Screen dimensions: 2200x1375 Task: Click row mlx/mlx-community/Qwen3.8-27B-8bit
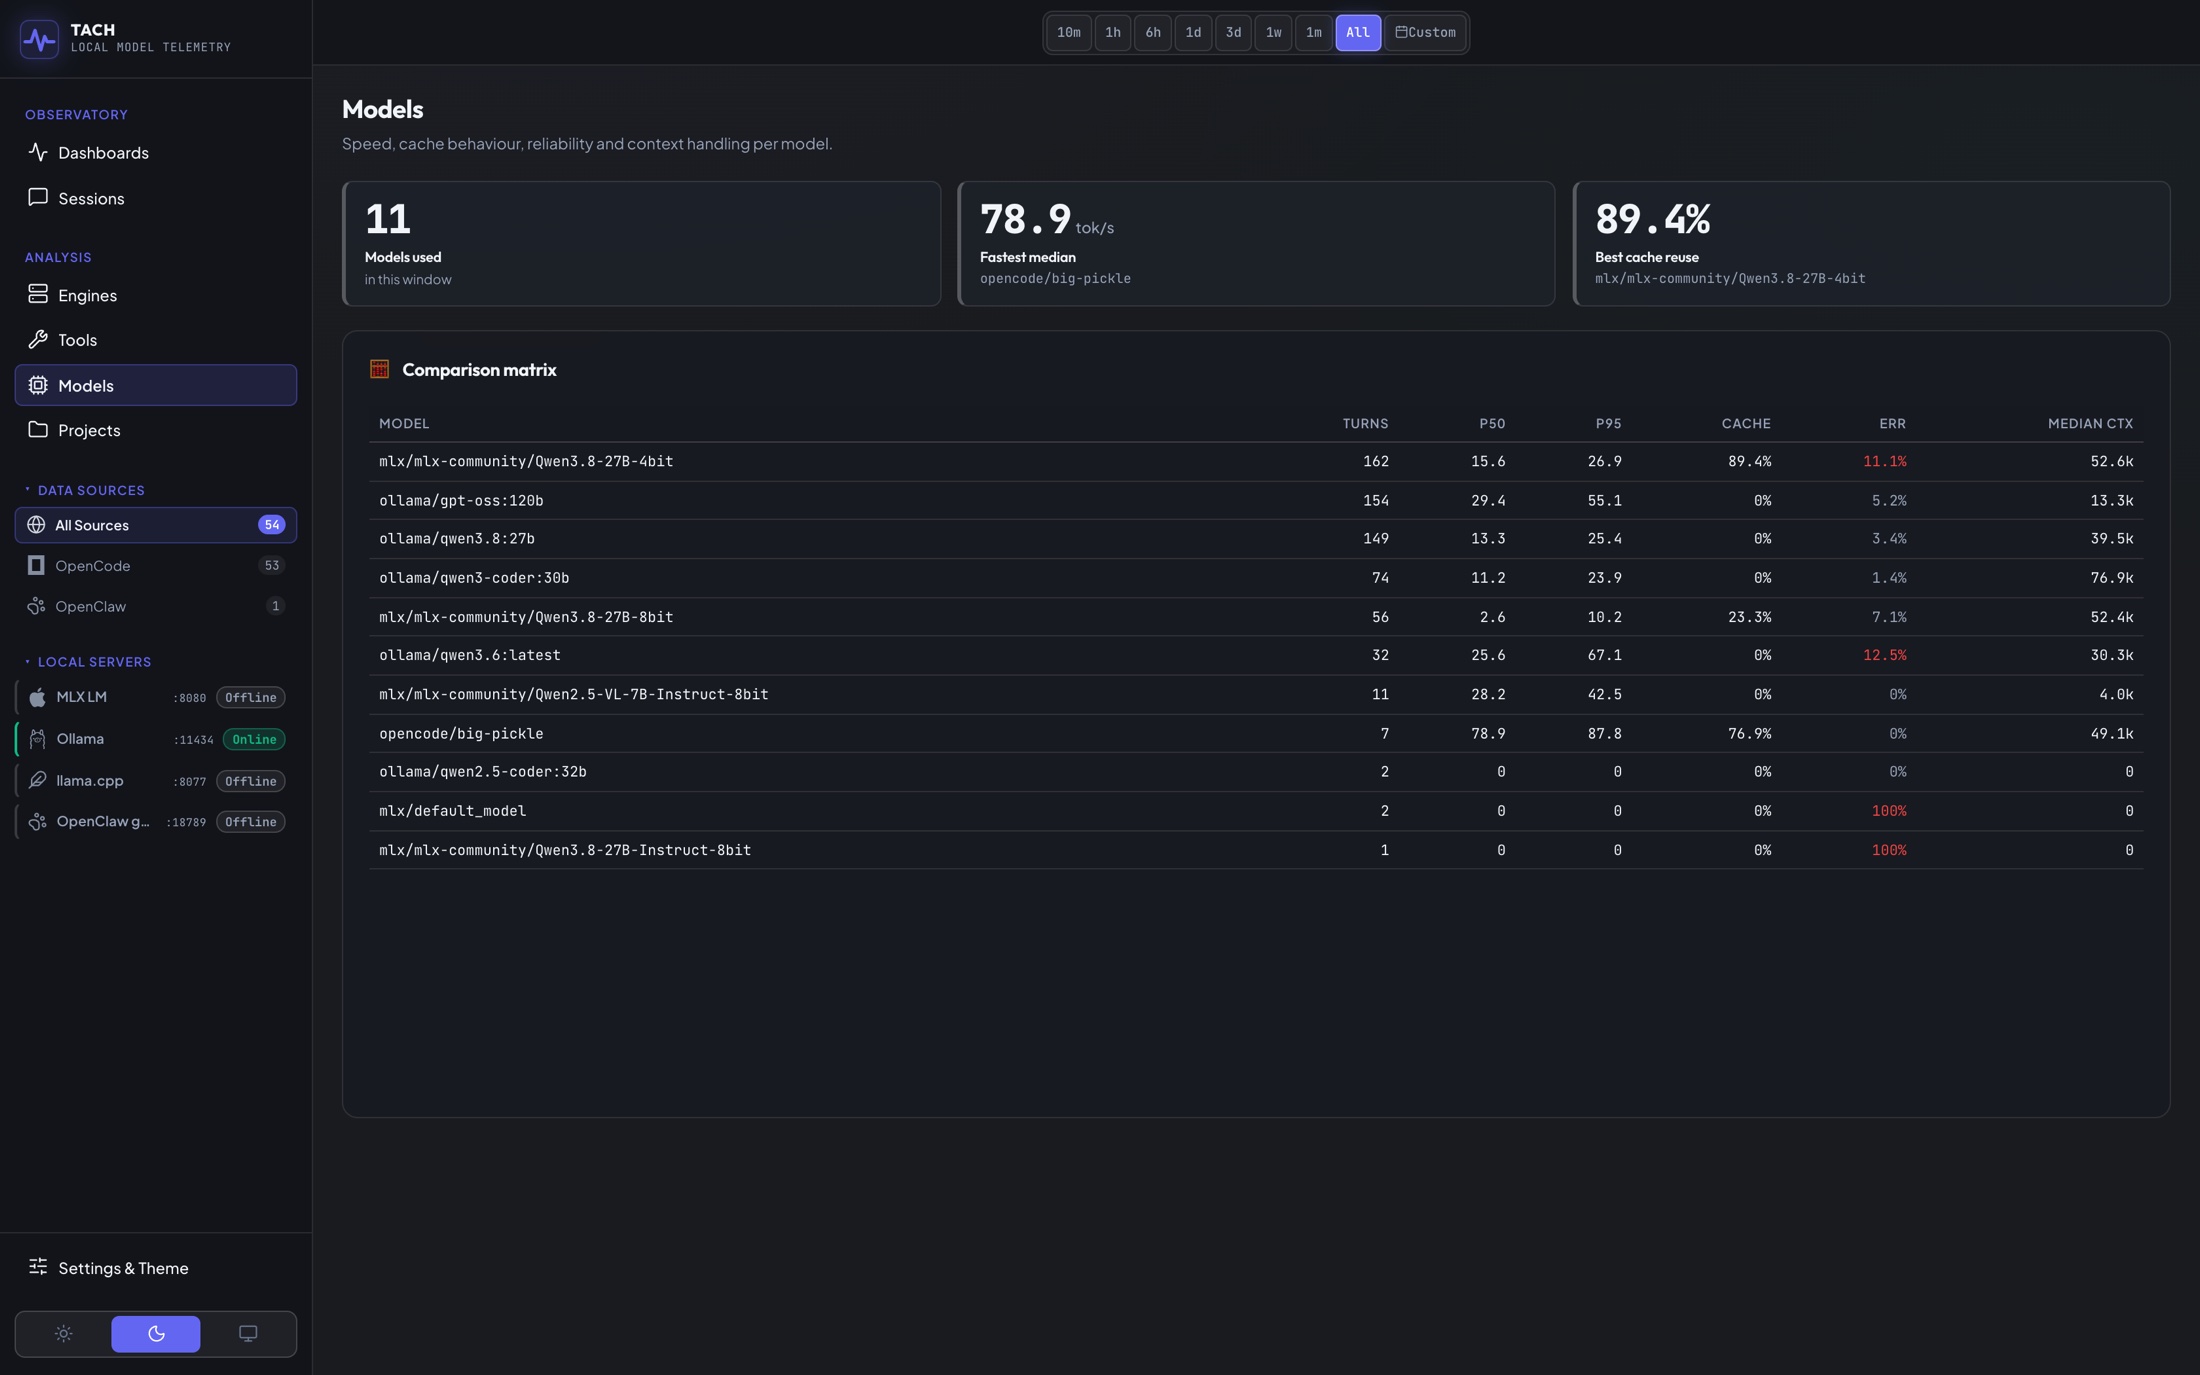pyautogui.click(x=1256, y=616)
